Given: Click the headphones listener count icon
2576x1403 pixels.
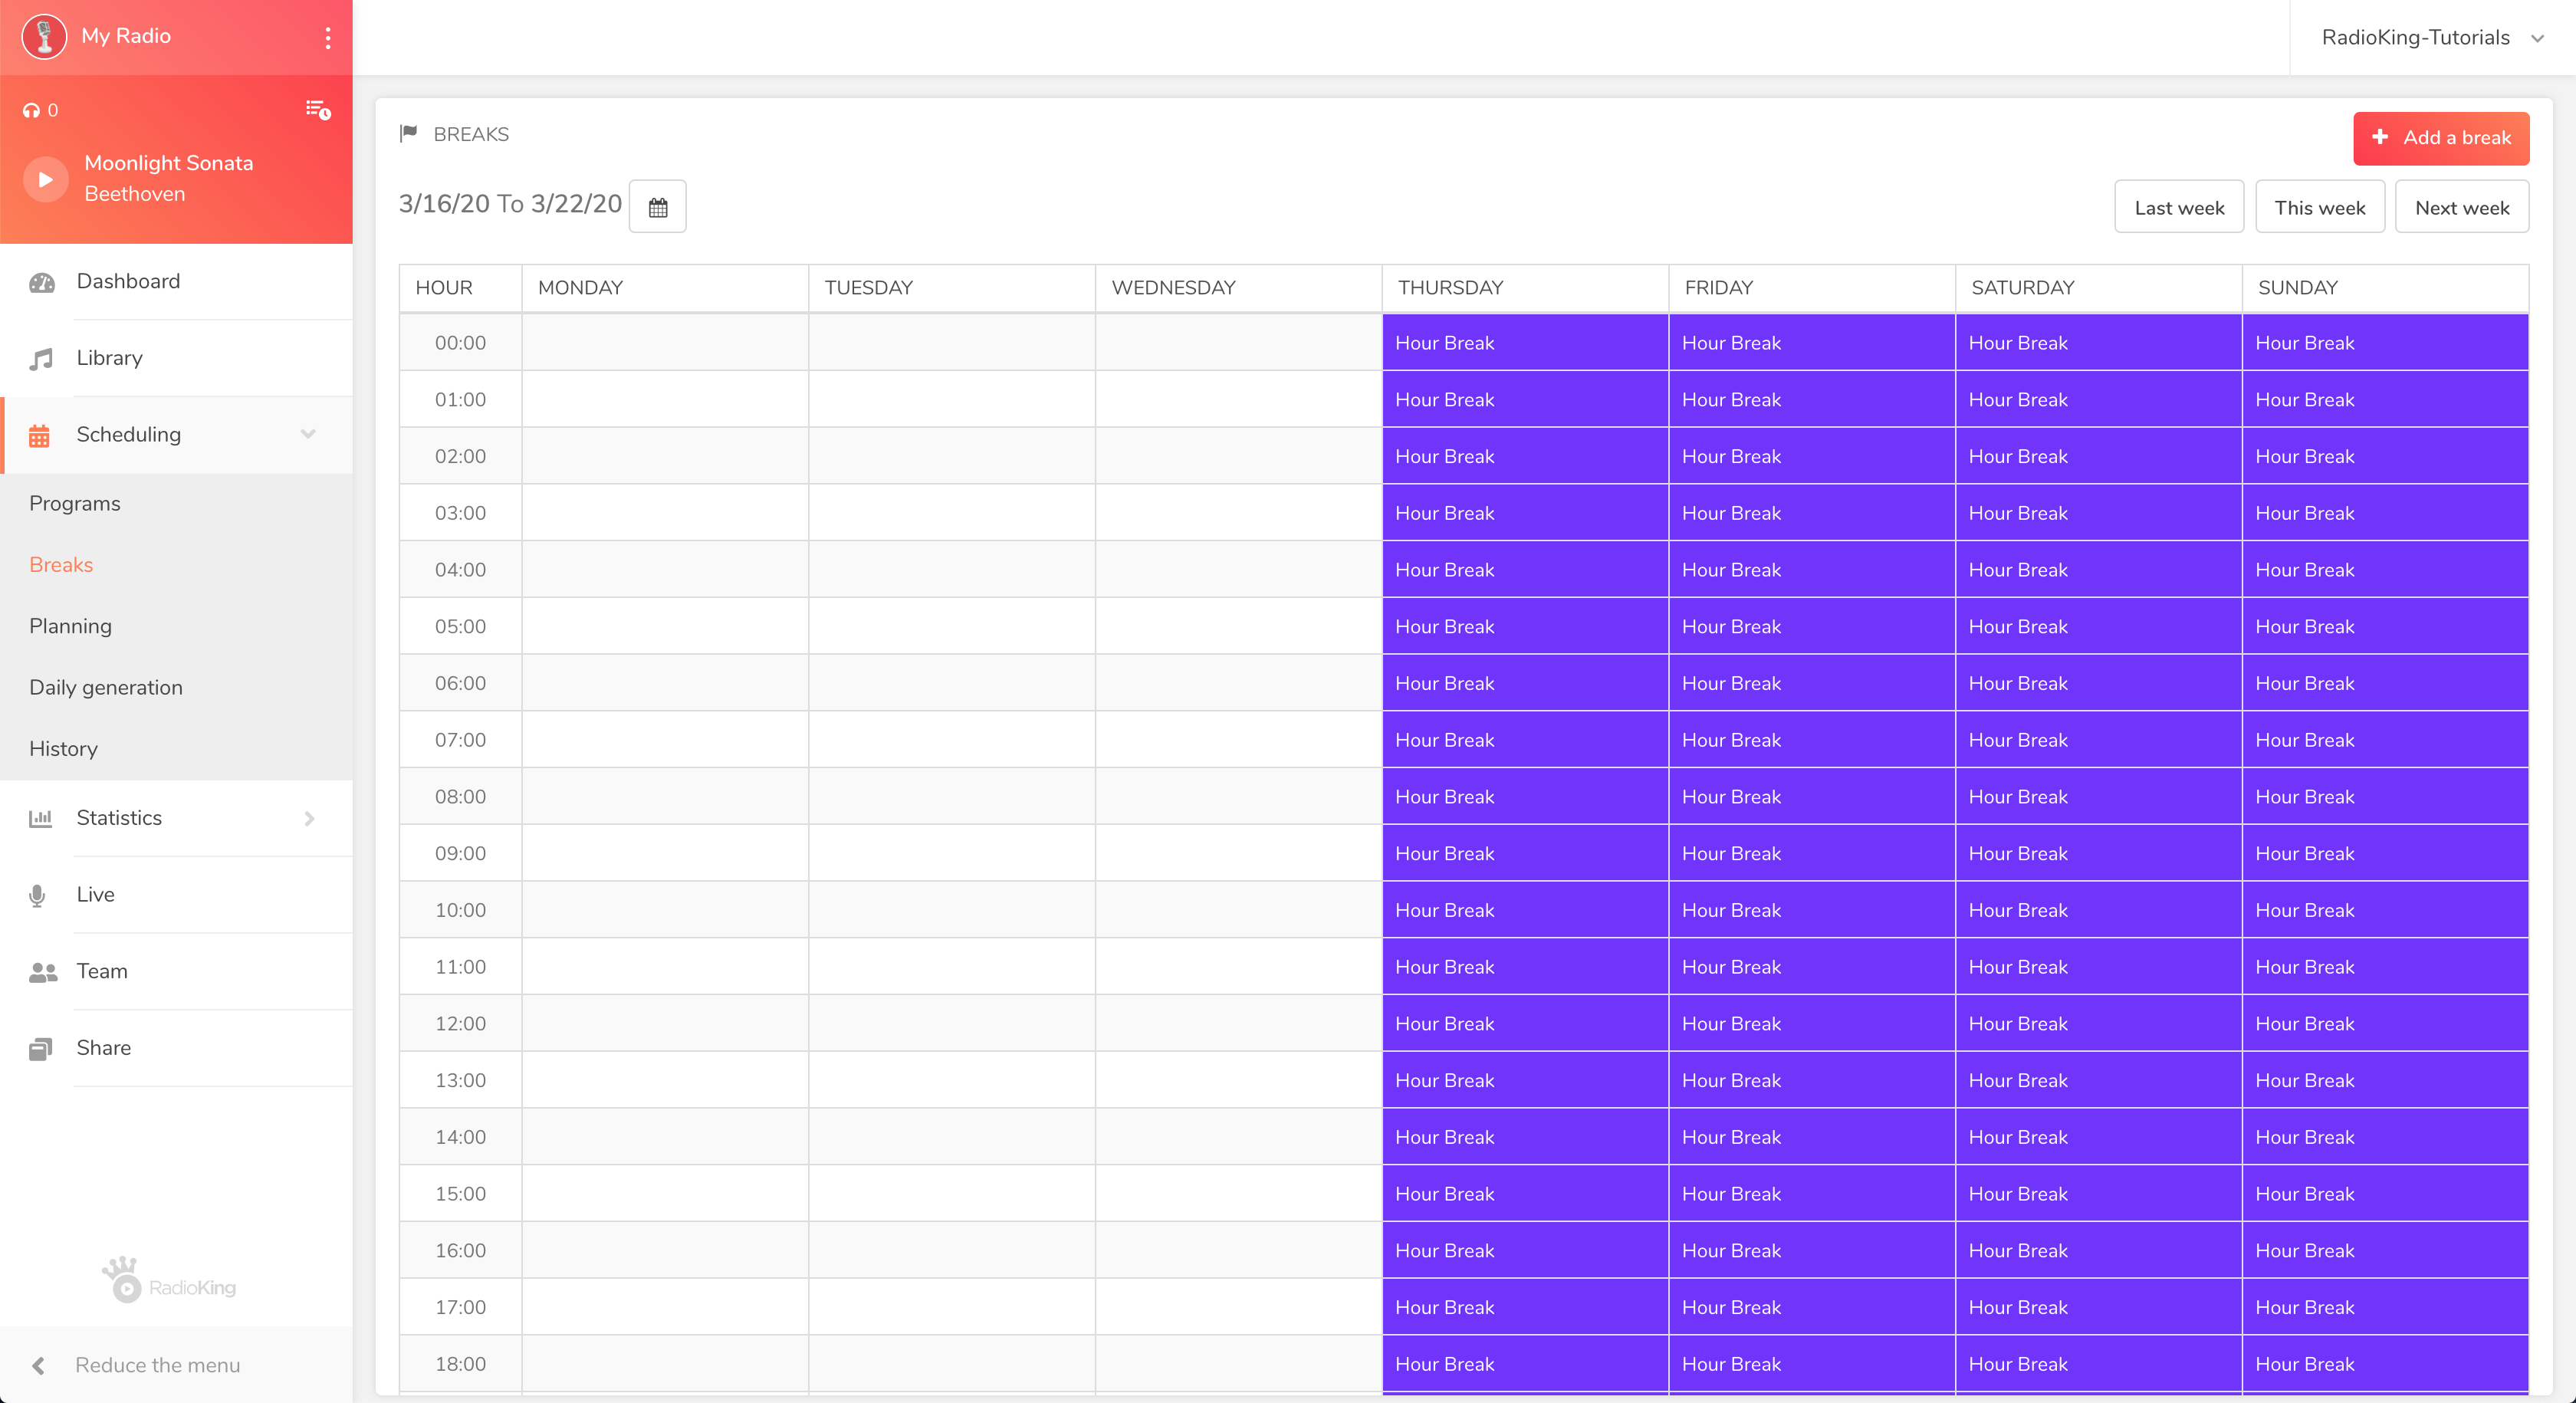Looking at the screenshot, I should [31, 111].
